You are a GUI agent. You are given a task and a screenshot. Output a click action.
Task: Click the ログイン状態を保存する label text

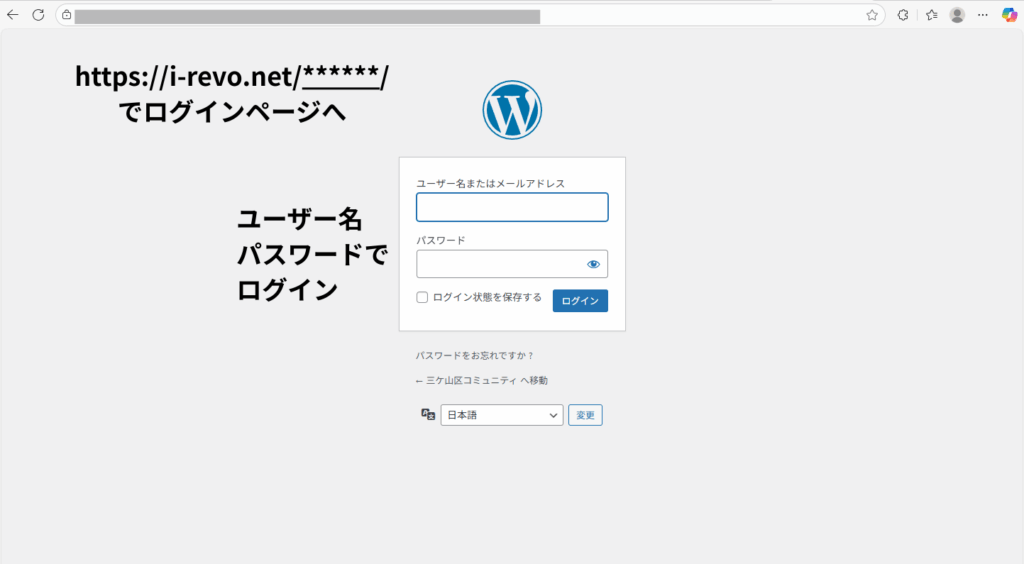[x=487, y=297]
